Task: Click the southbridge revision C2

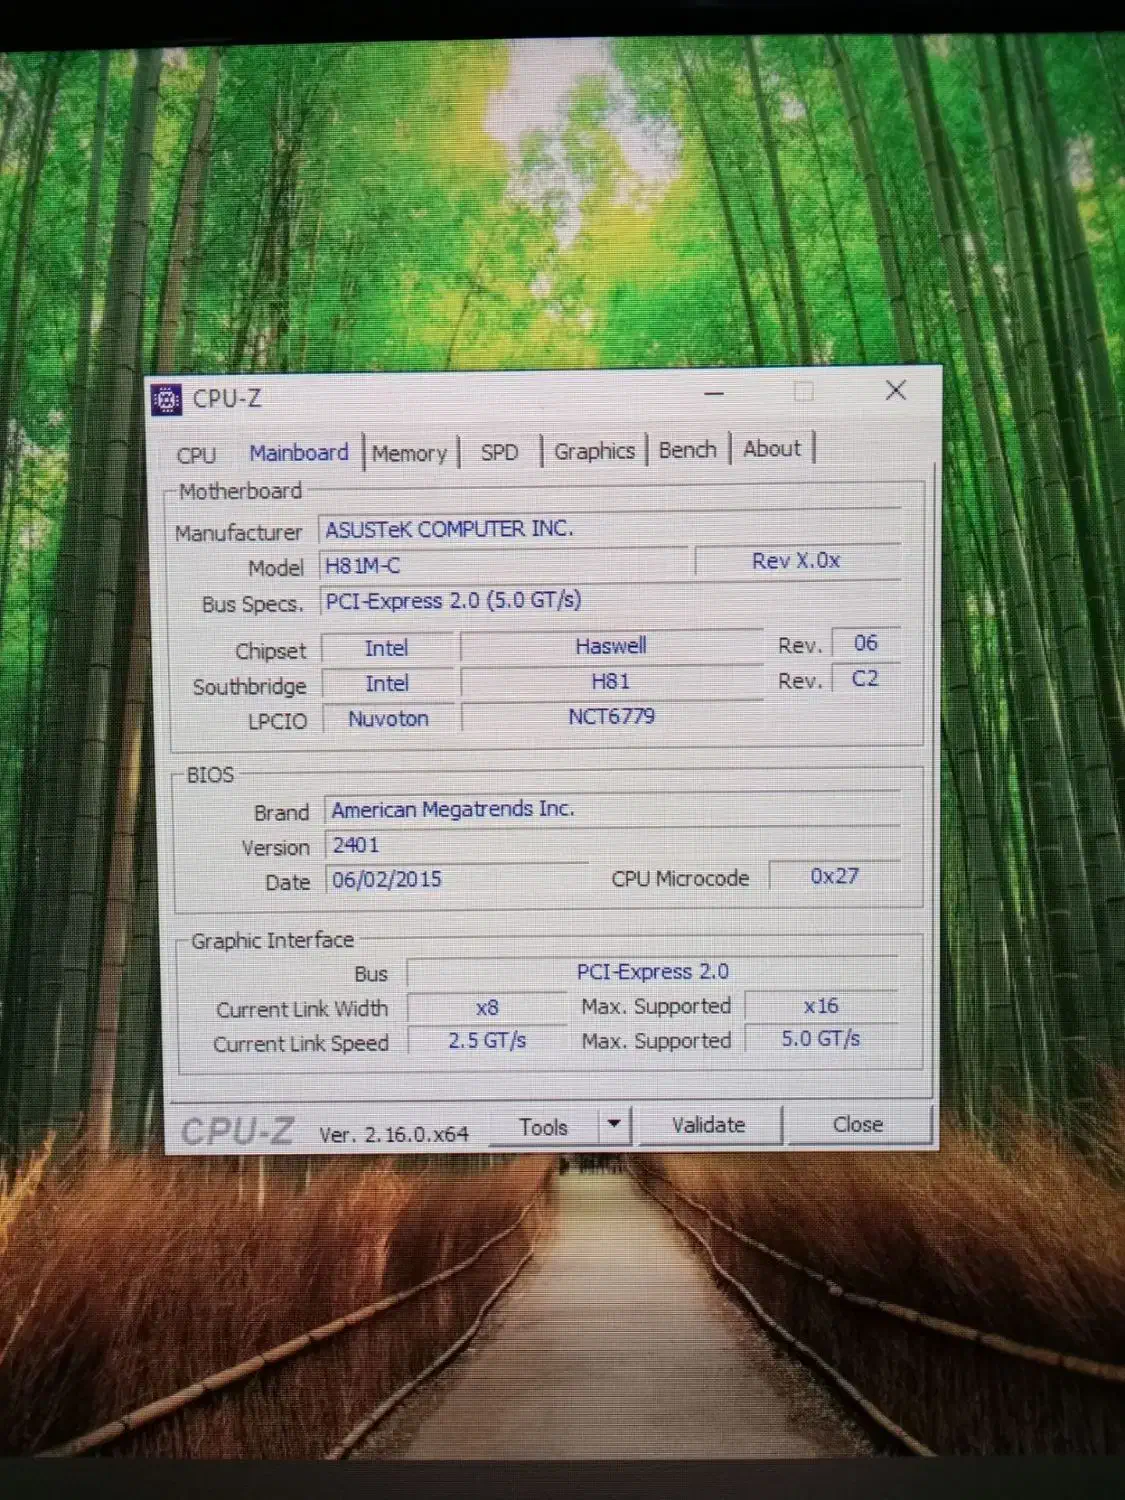Action: [866, 679]
